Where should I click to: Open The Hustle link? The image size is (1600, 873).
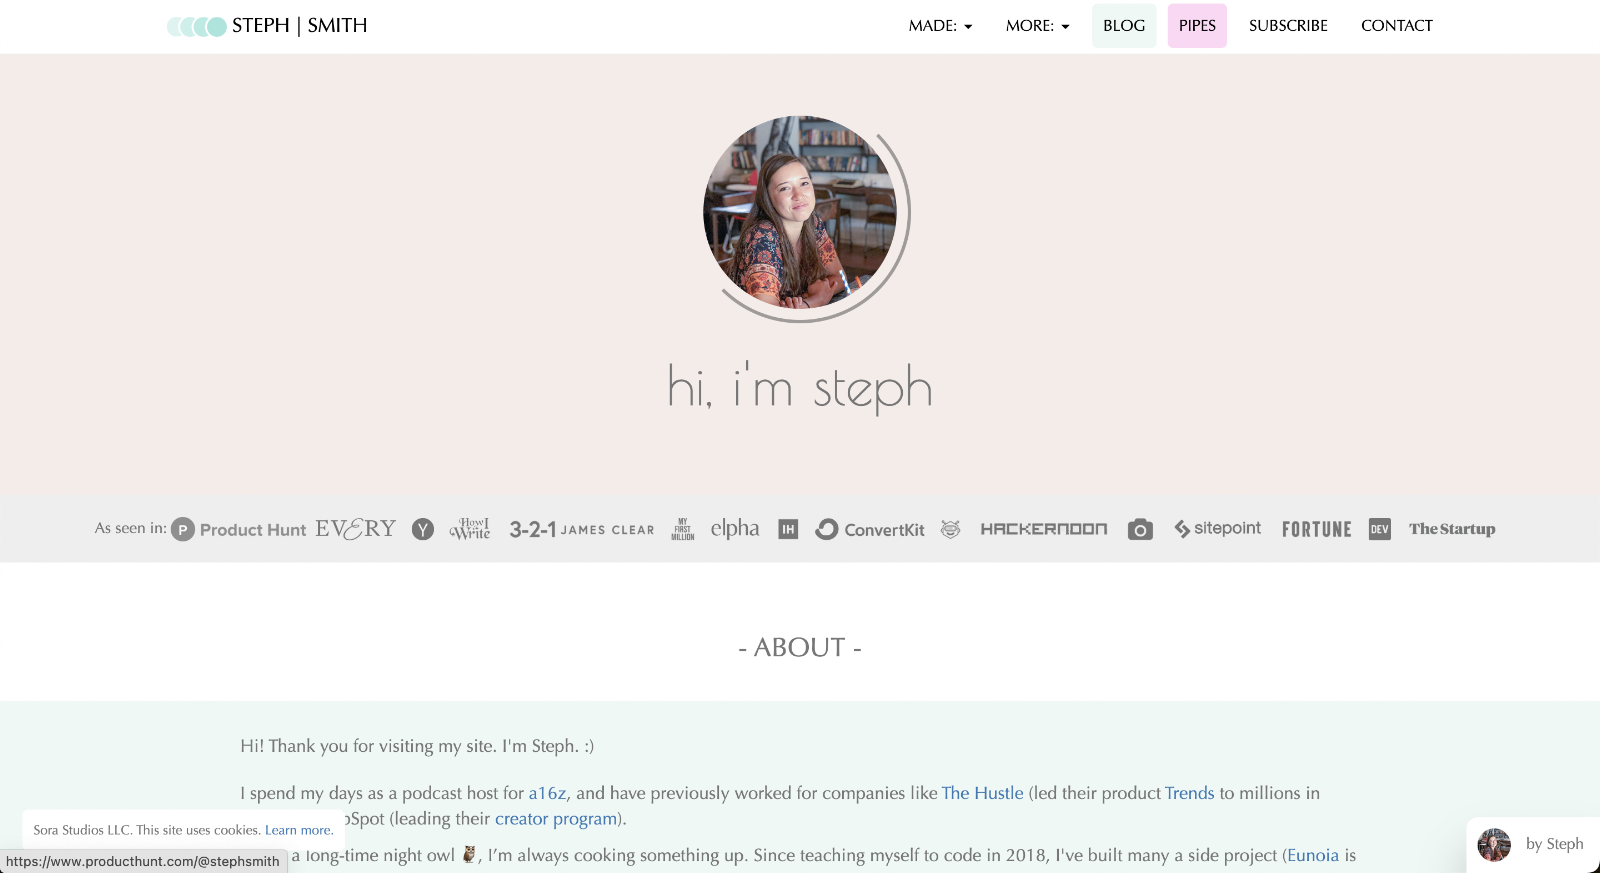(x=982, y=793)
